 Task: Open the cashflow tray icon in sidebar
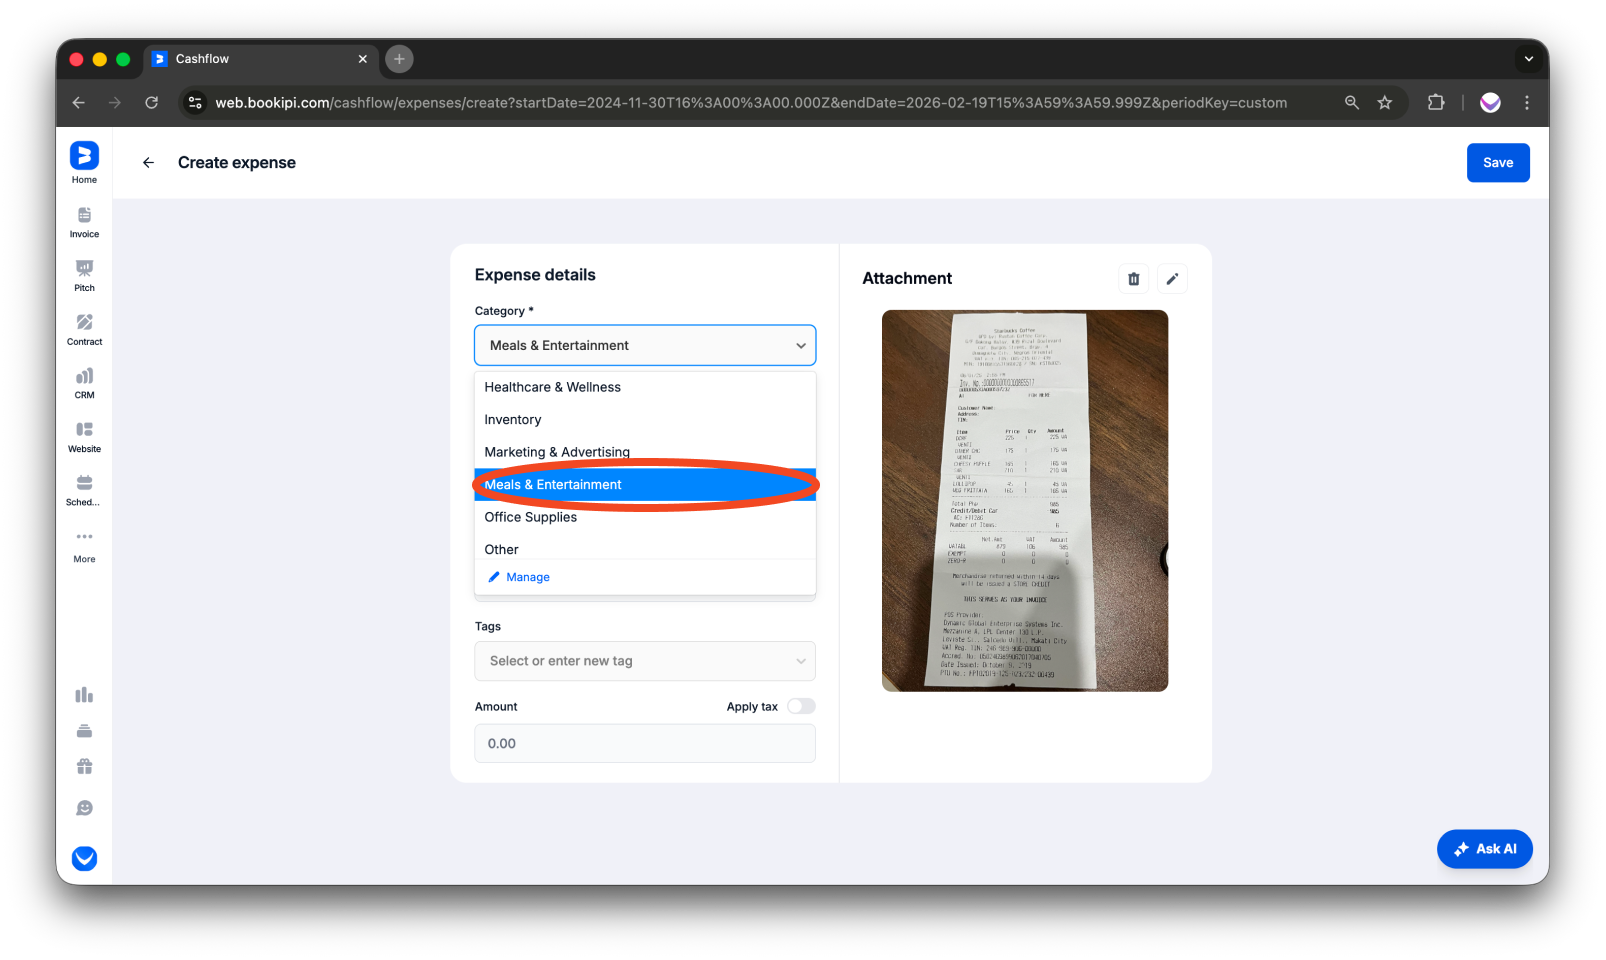tap(84, 731)
